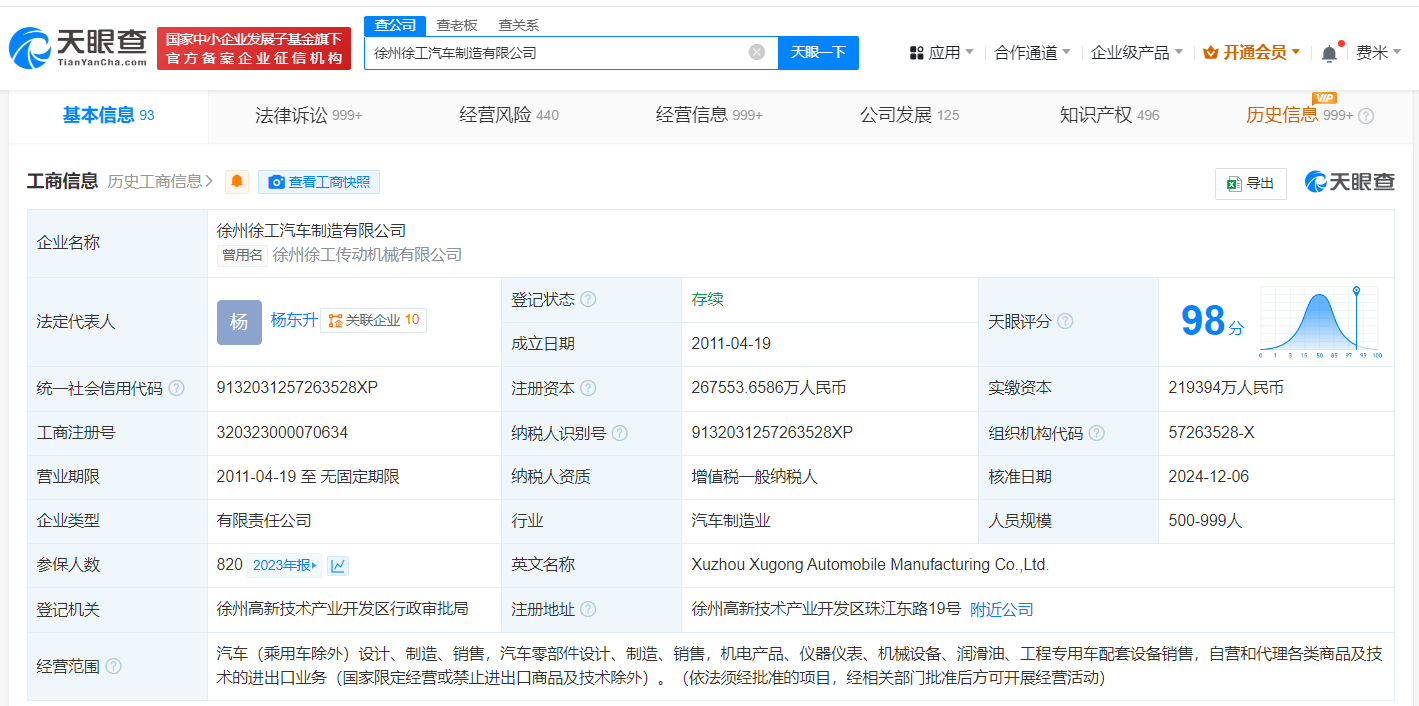Click the TianYanCha logo
The height and width of the screenshot is (706, 1419).
[78, 48]
